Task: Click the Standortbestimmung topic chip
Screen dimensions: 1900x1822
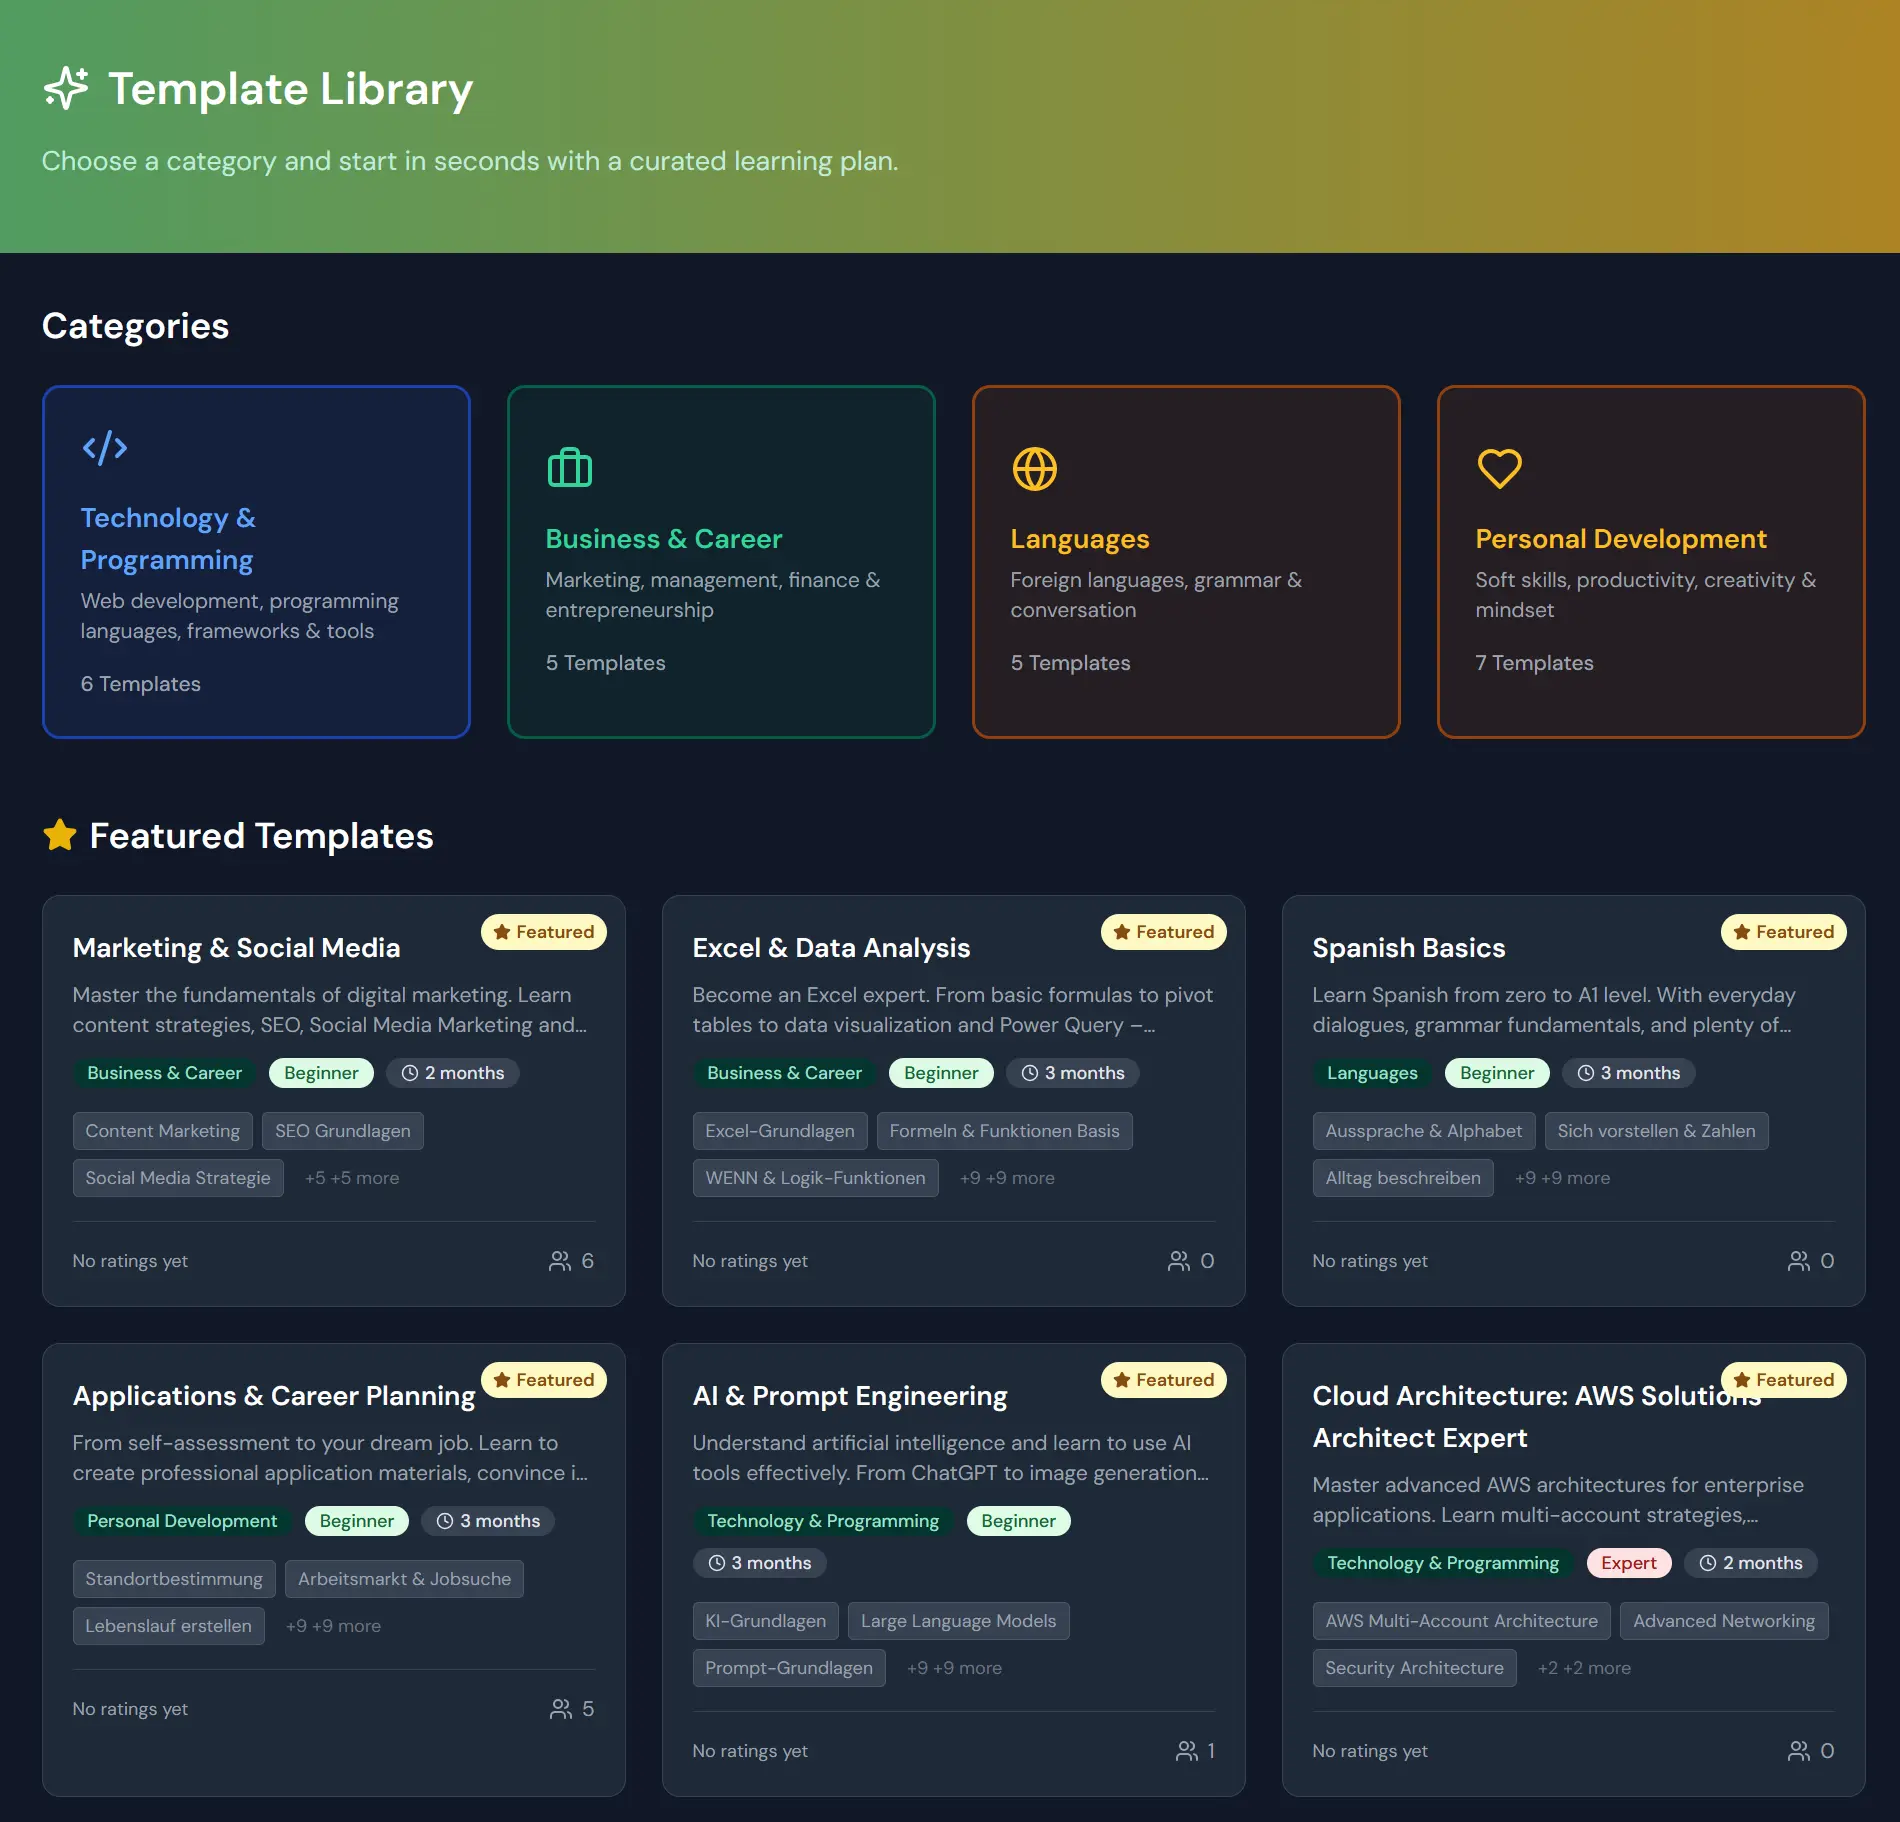Action: point(174,1579)
